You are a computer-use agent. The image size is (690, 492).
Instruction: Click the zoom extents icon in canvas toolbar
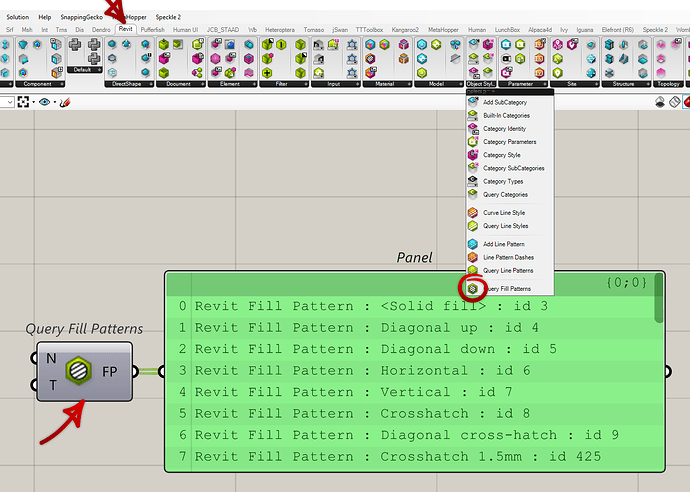(x=23, y=102)
